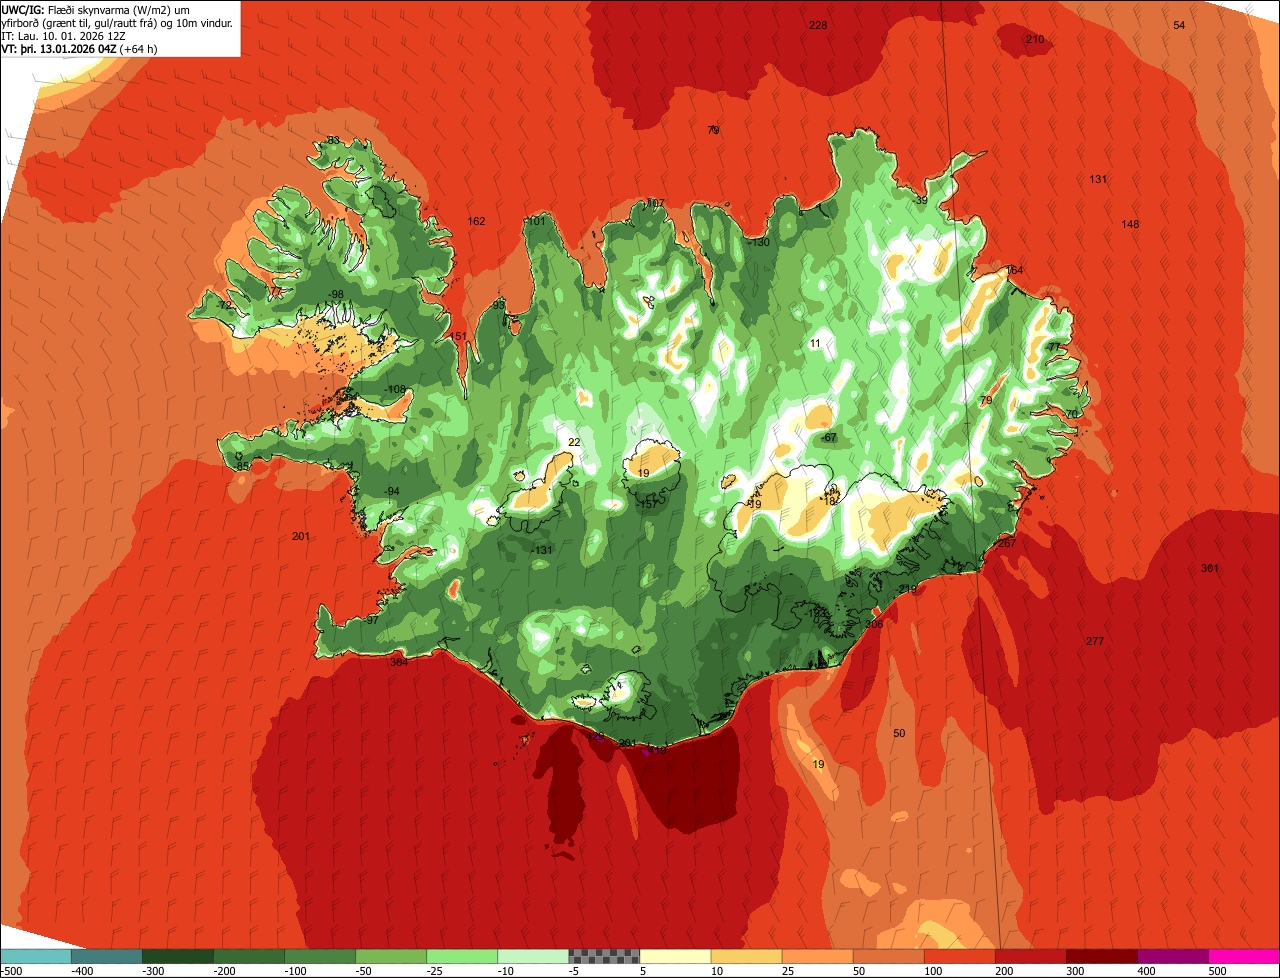This screenshot has width=1280, height=978.
Task: Select the highland value 11
Action: tap(815, 343)
